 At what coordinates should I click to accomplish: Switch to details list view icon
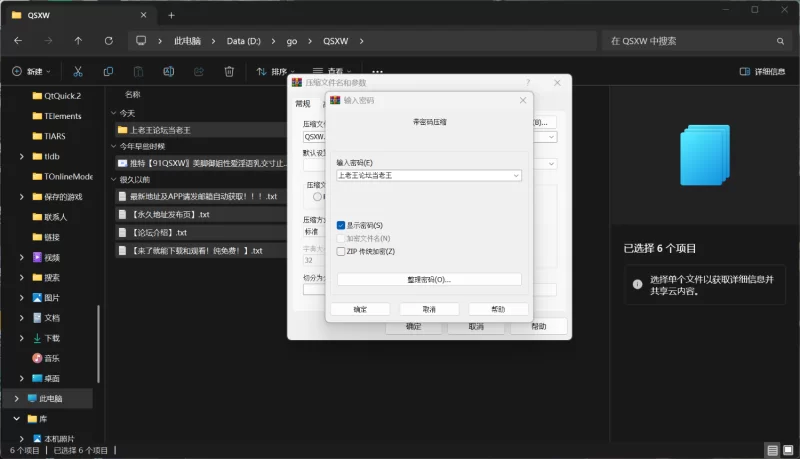[772, 450]
